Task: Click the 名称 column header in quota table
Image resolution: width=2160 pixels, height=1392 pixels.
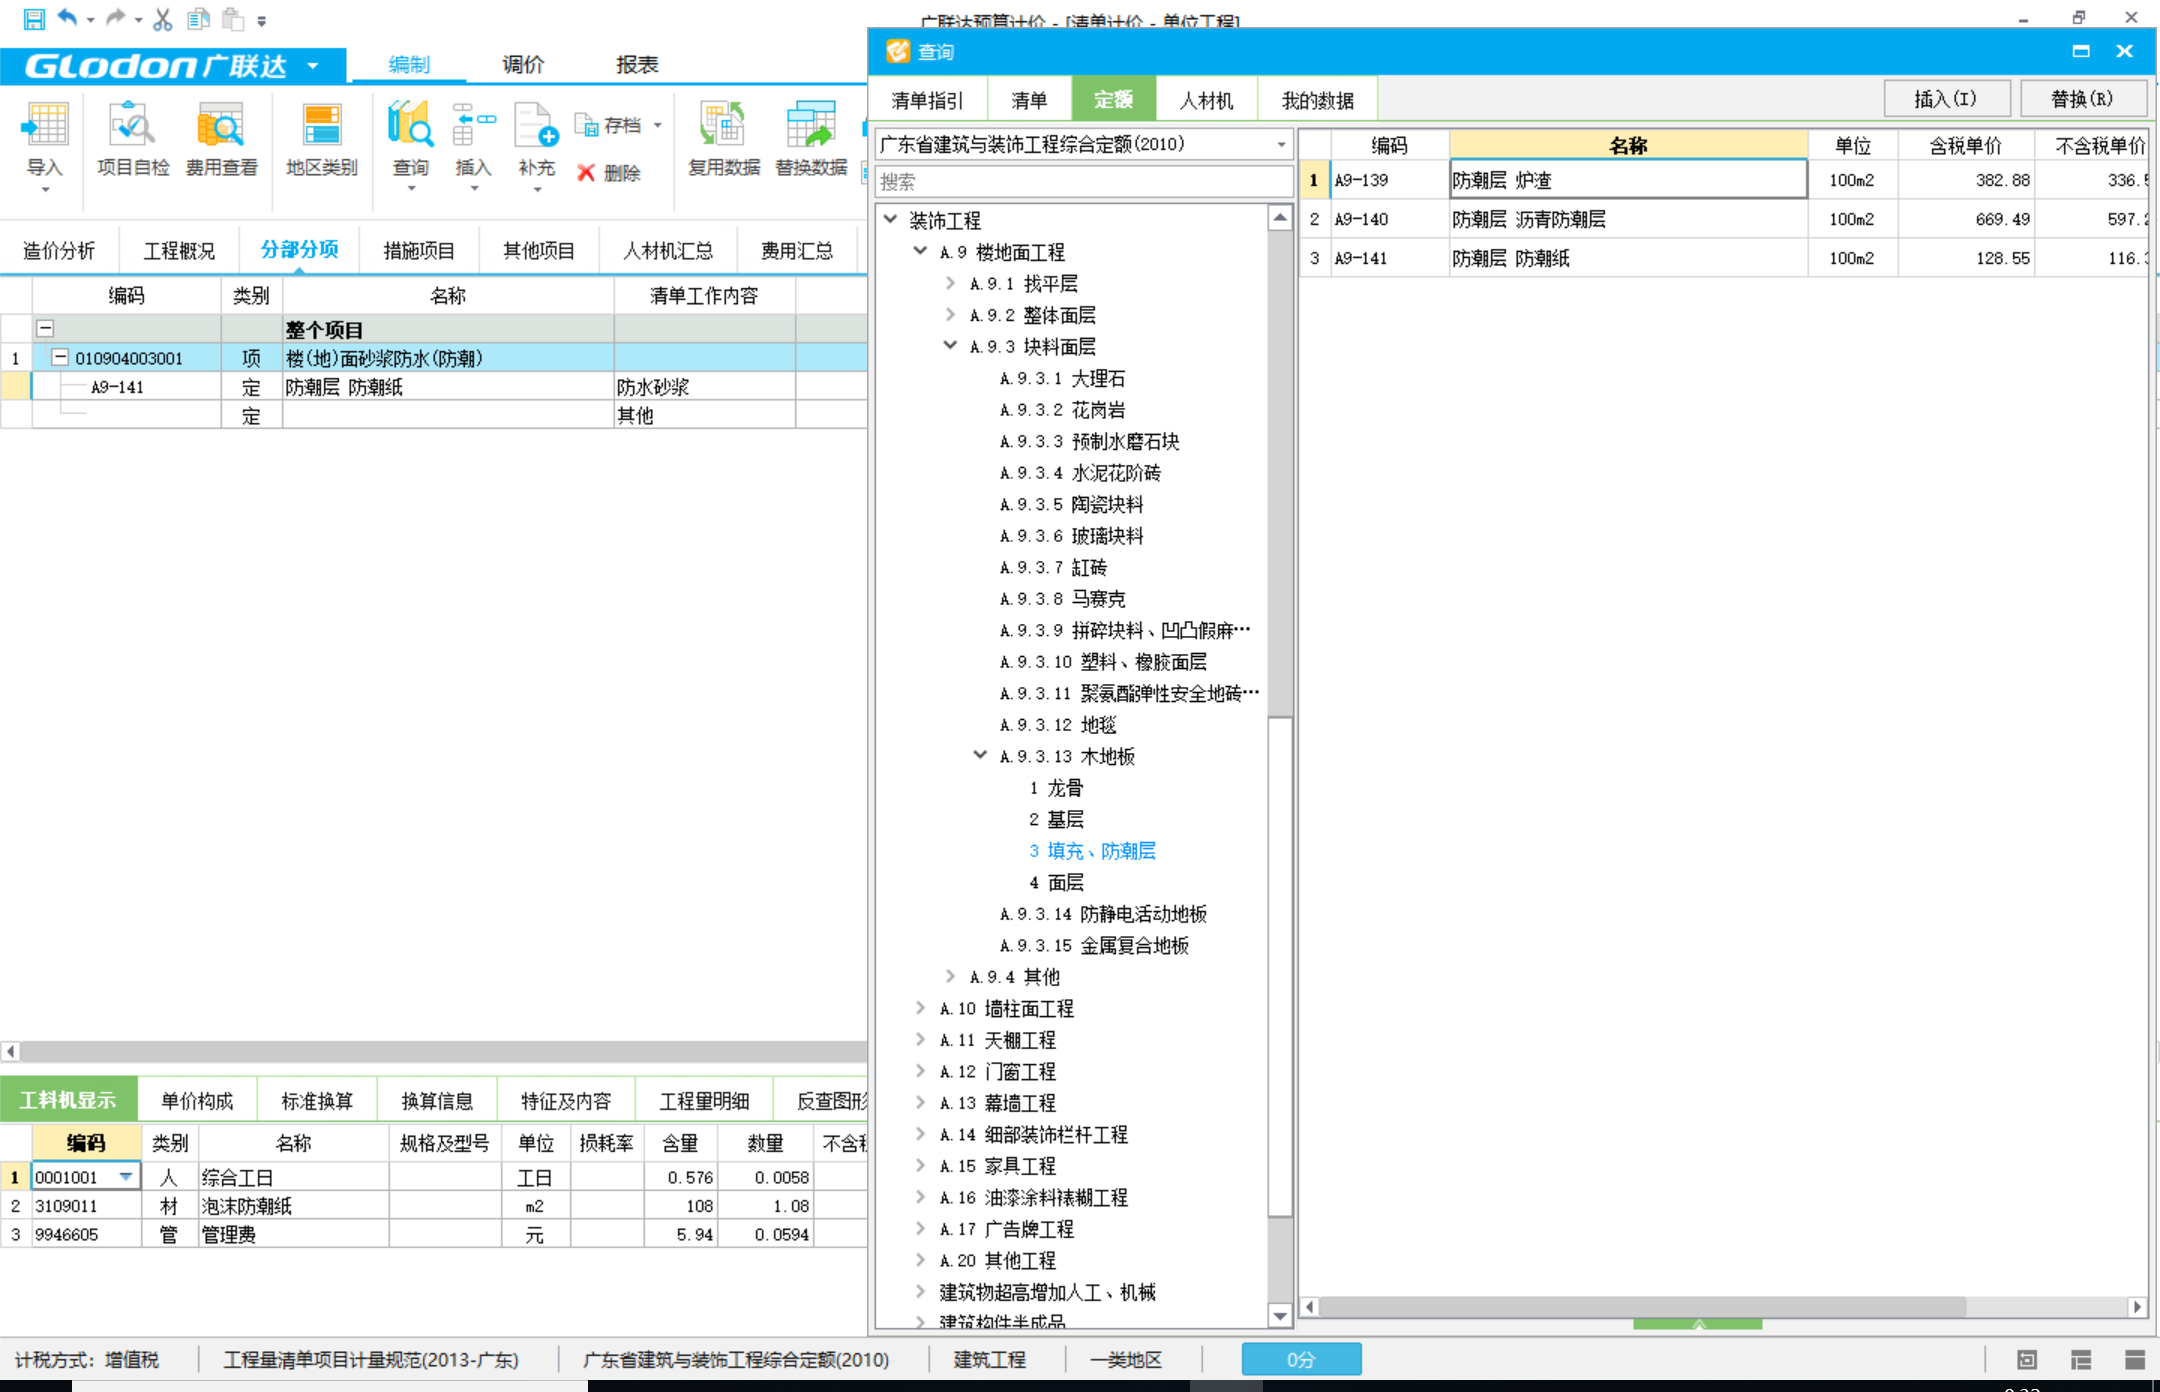Action: [1628, 146]
